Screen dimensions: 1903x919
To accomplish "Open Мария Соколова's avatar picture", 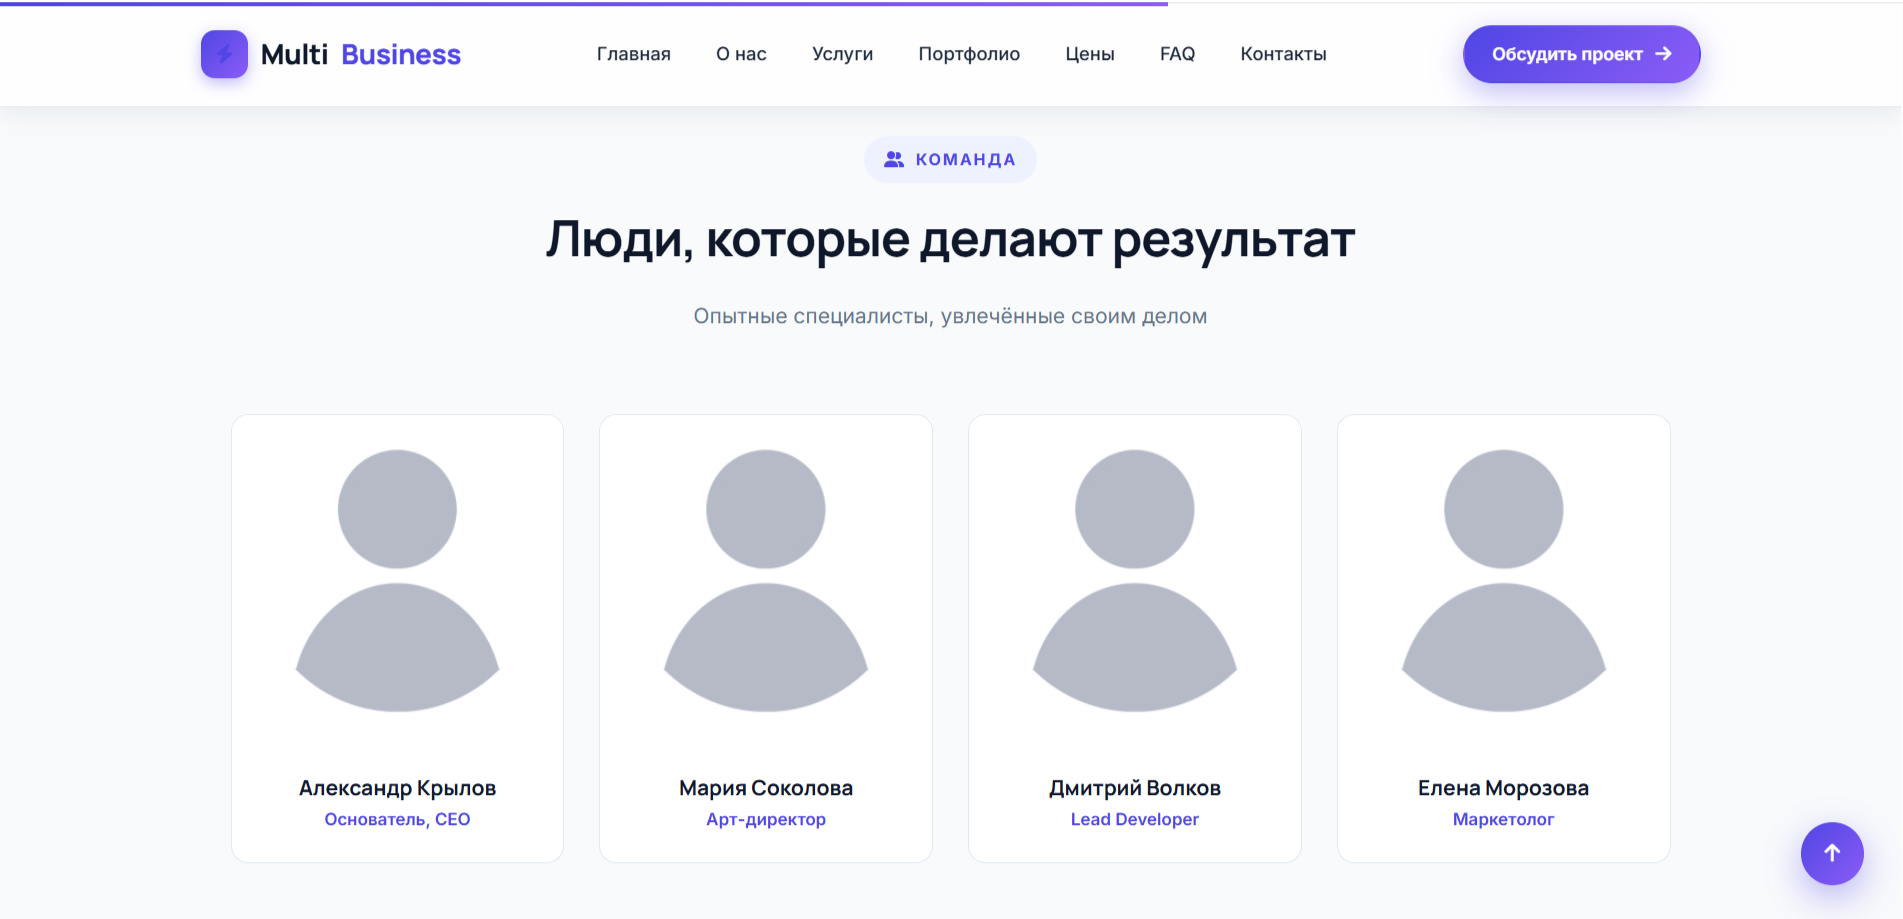I will point(766,581).
